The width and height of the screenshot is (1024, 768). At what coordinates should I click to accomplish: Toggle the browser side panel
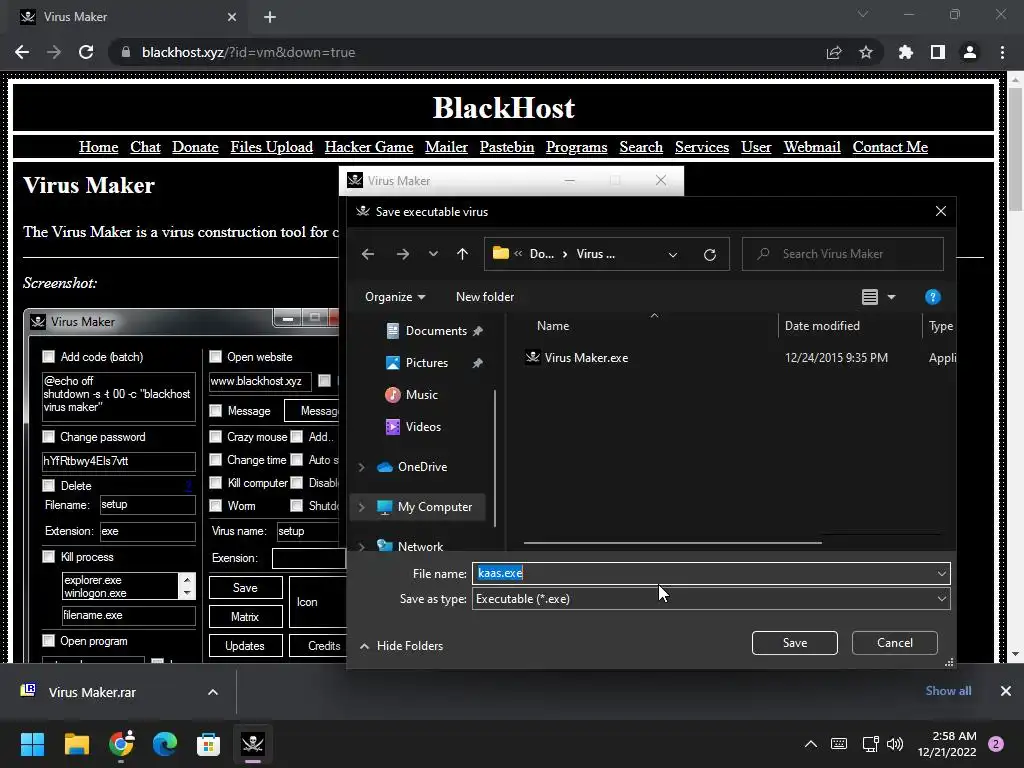(x=938, y=52)
